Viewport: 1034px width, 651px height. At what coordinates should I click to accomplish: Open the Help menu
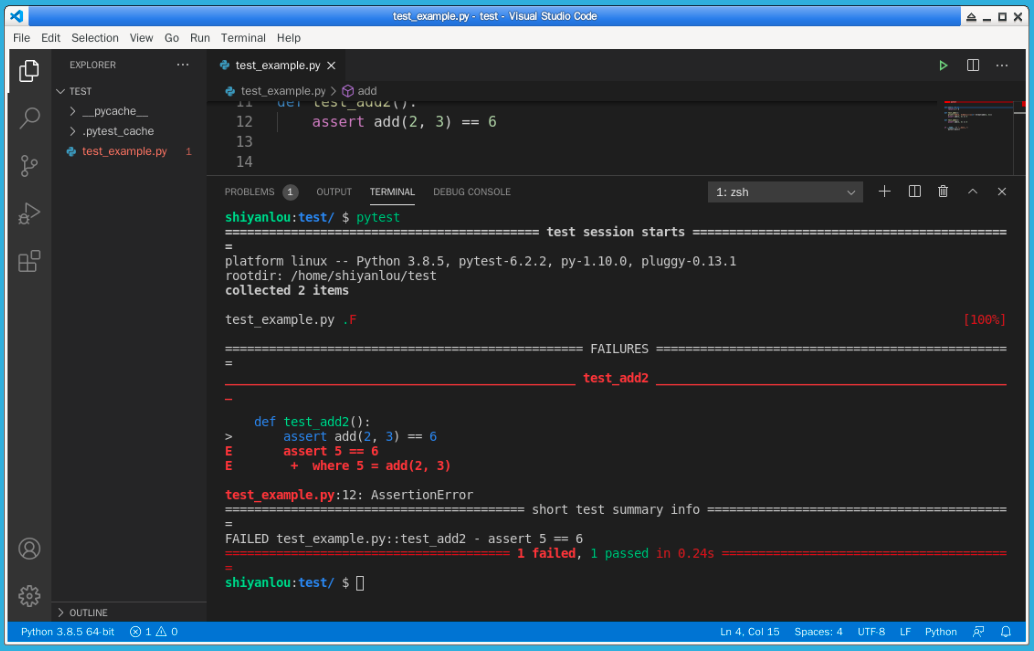tap(289, 38)
